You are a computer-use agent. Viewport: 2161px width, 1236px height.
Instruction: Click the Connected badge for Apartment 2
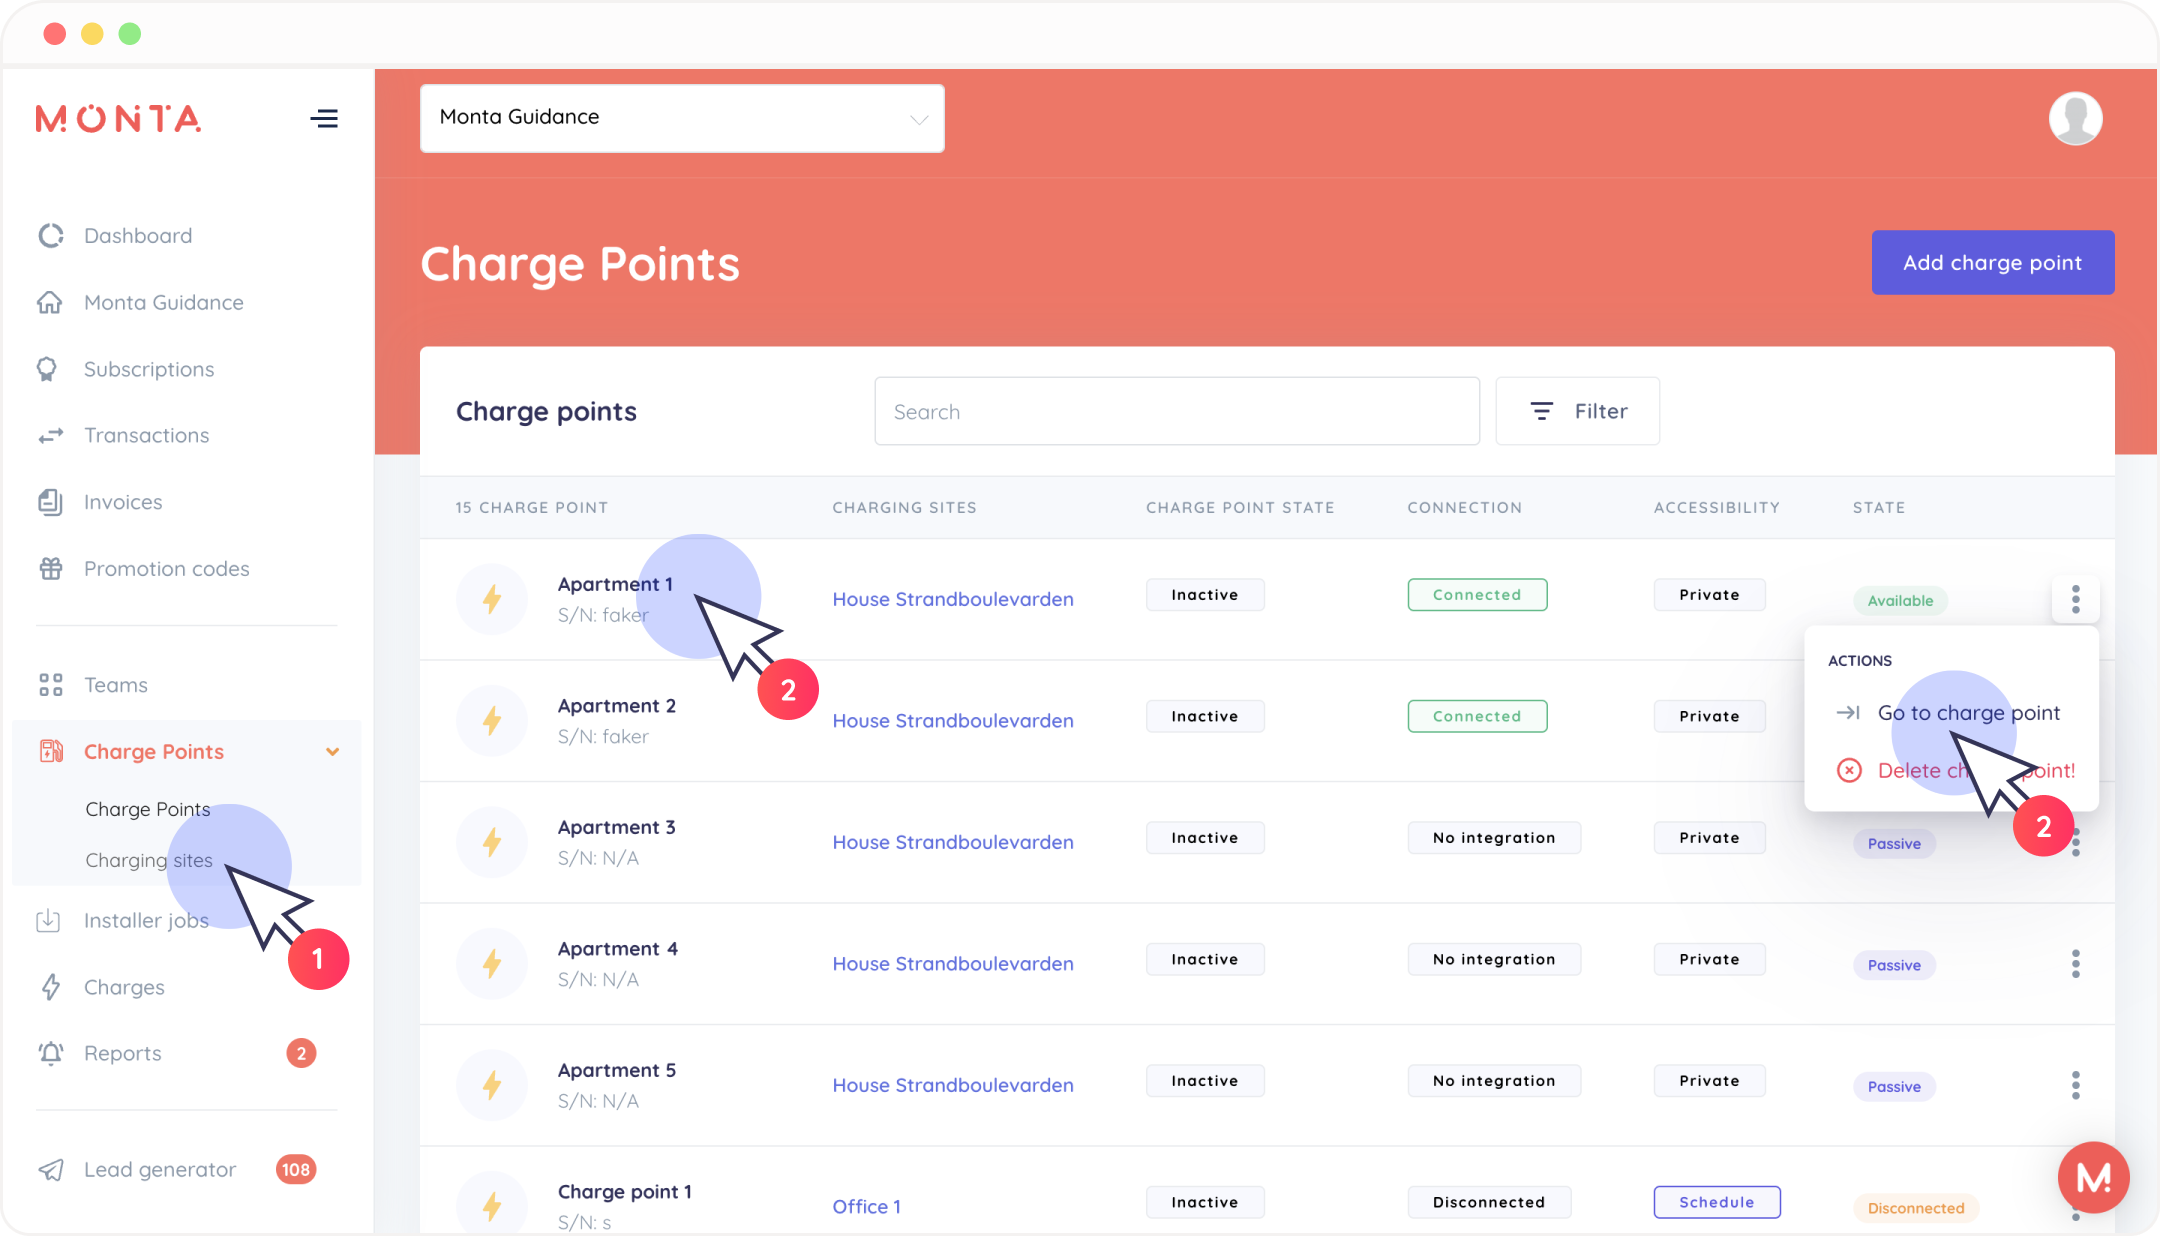(1477, 716)
